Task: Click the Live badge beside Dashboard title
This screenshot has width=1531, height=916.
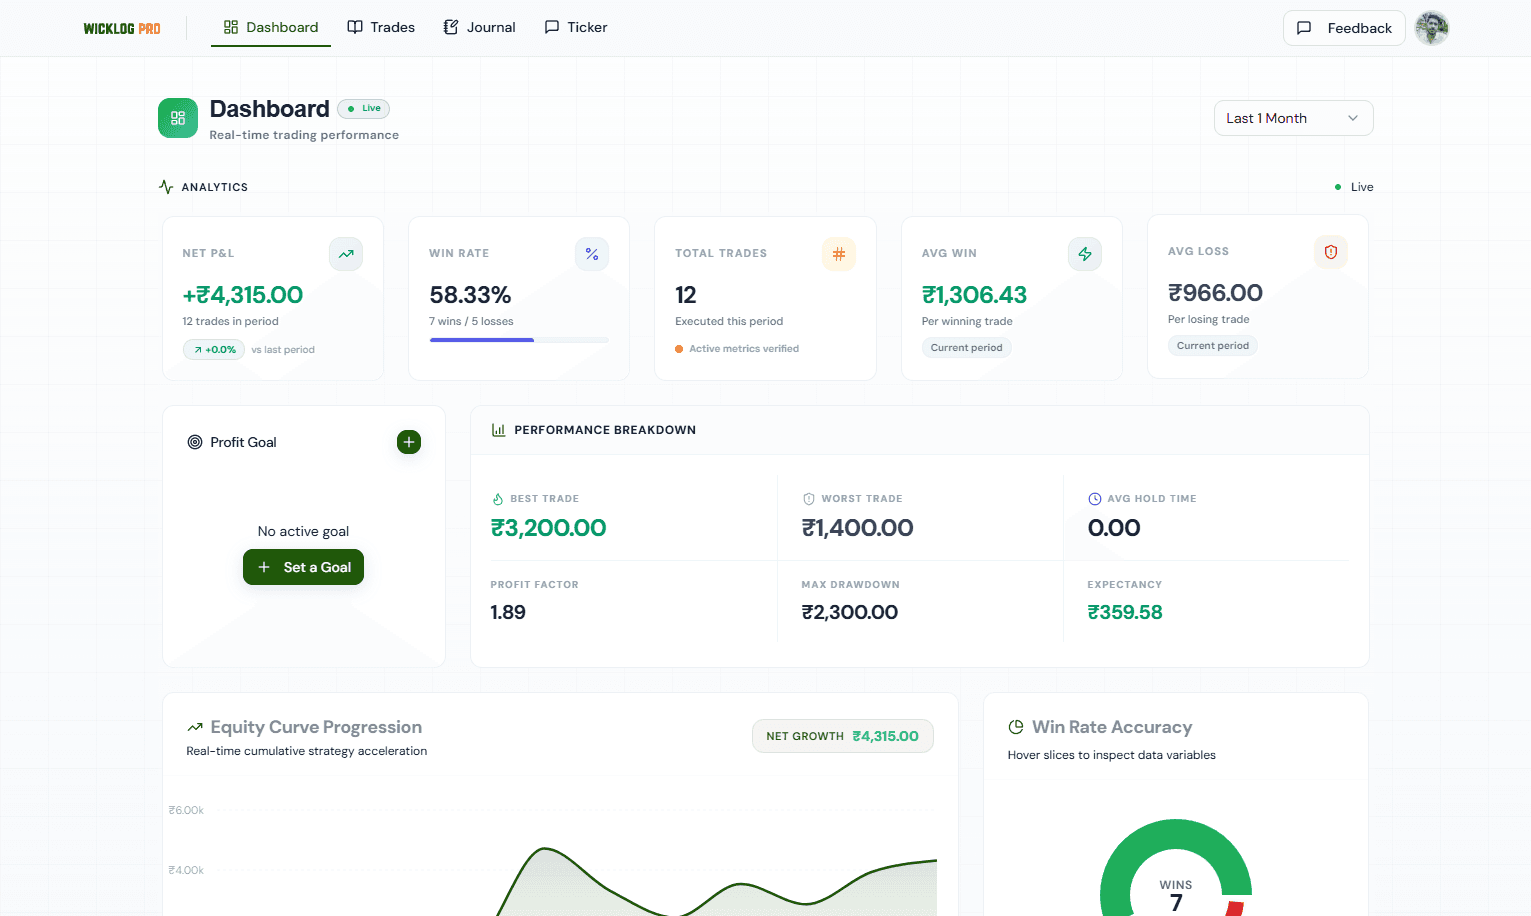Action: (364, 108)
